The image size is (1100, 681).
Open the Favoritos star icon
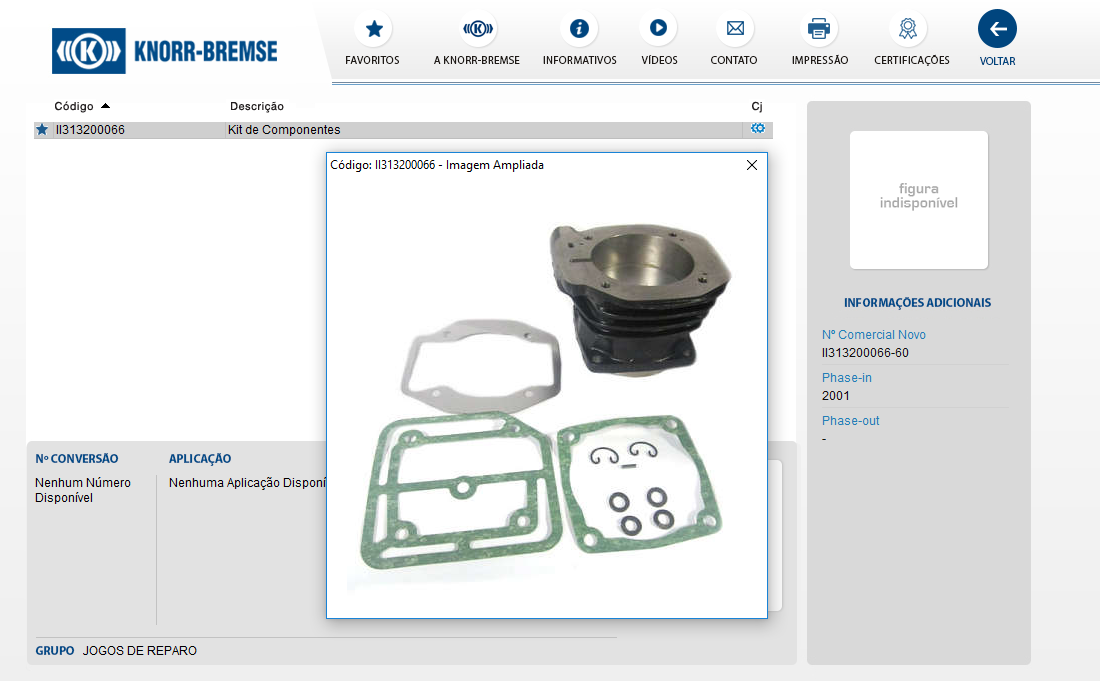click(x=373, y=29)
